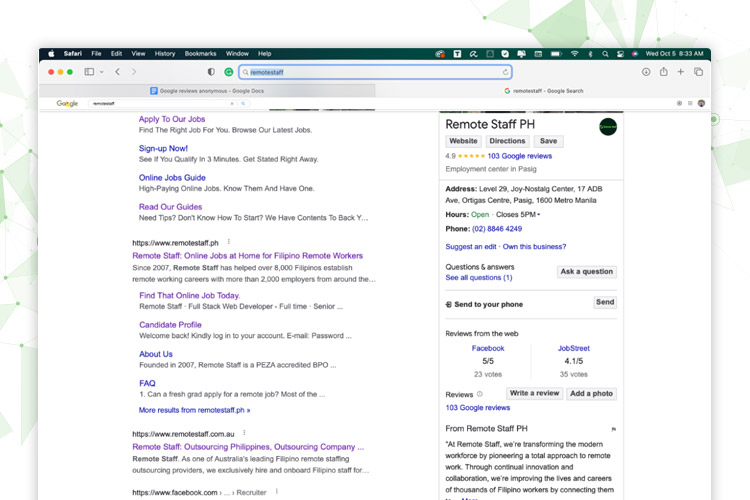Open Remote Staff Outsourcing Philippines result
This screenshot has height=500, width=750.
248,447
